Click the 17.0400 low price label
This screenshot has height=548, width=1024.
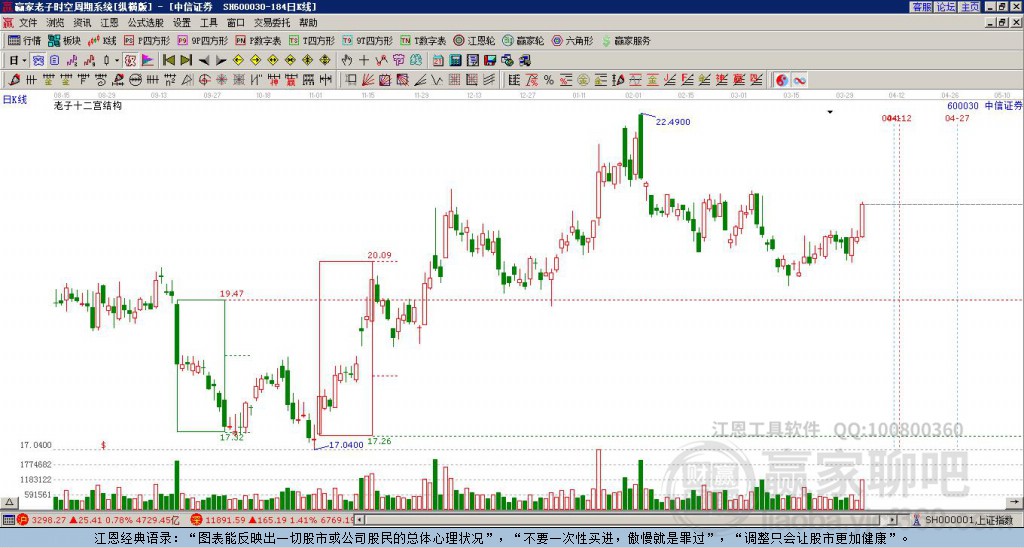click(345, 445)
